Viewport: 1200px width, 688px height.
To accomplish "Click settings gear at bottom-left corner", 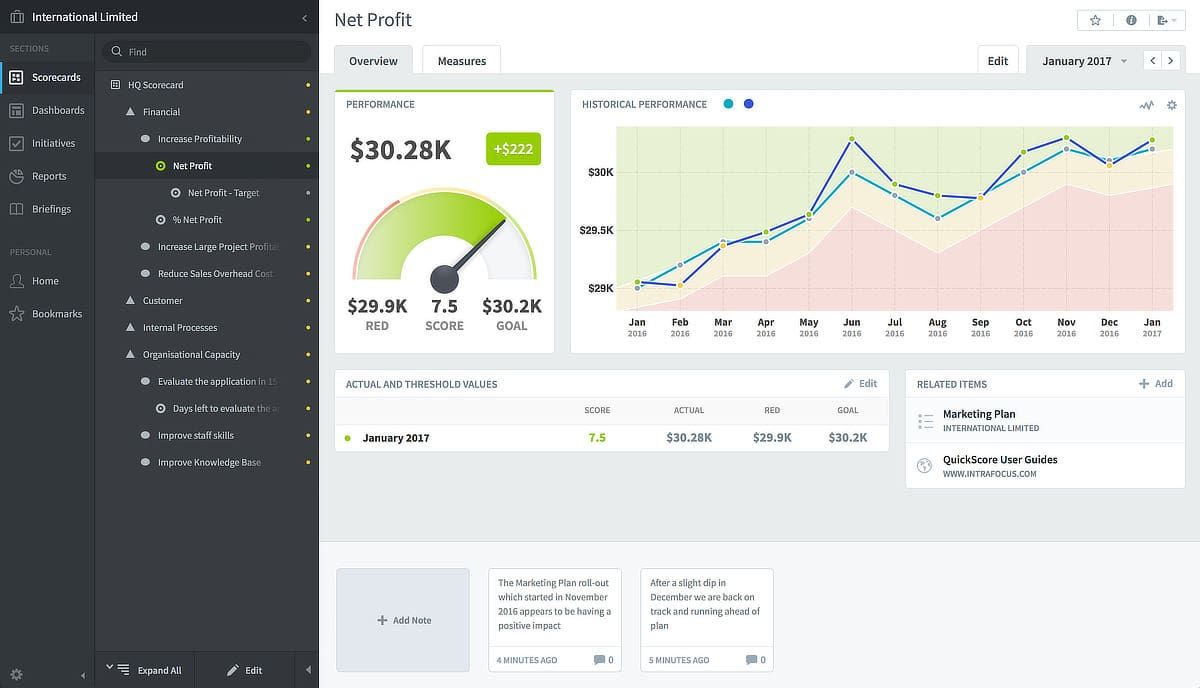I will pos(16,674).
